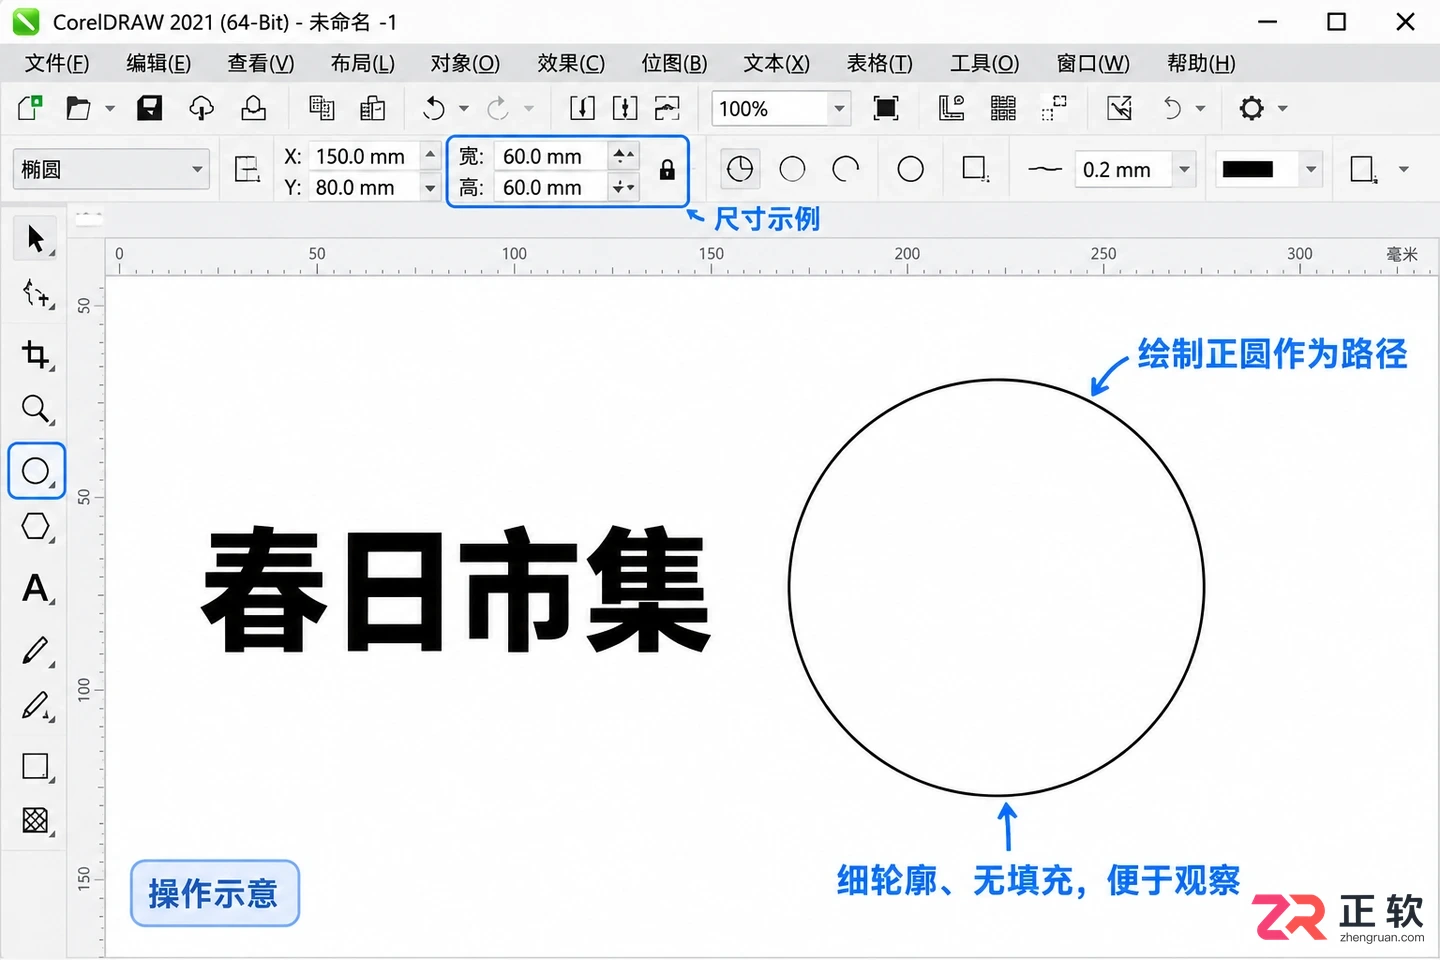Click the Undo arrow button
Screen dimensions: 1440x960
click(434, 108)
